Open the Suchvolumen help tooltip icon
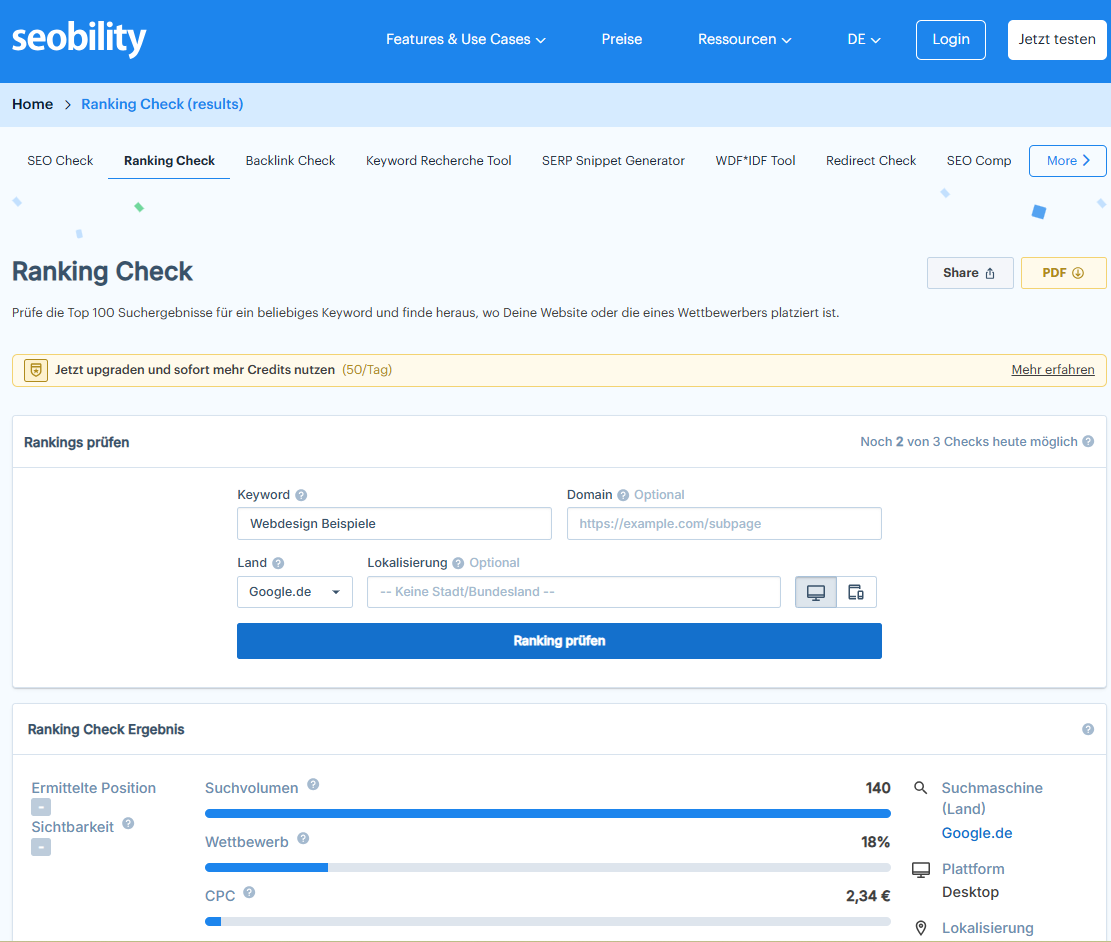The image size is (1111, 942). click(x=313, y=786)
